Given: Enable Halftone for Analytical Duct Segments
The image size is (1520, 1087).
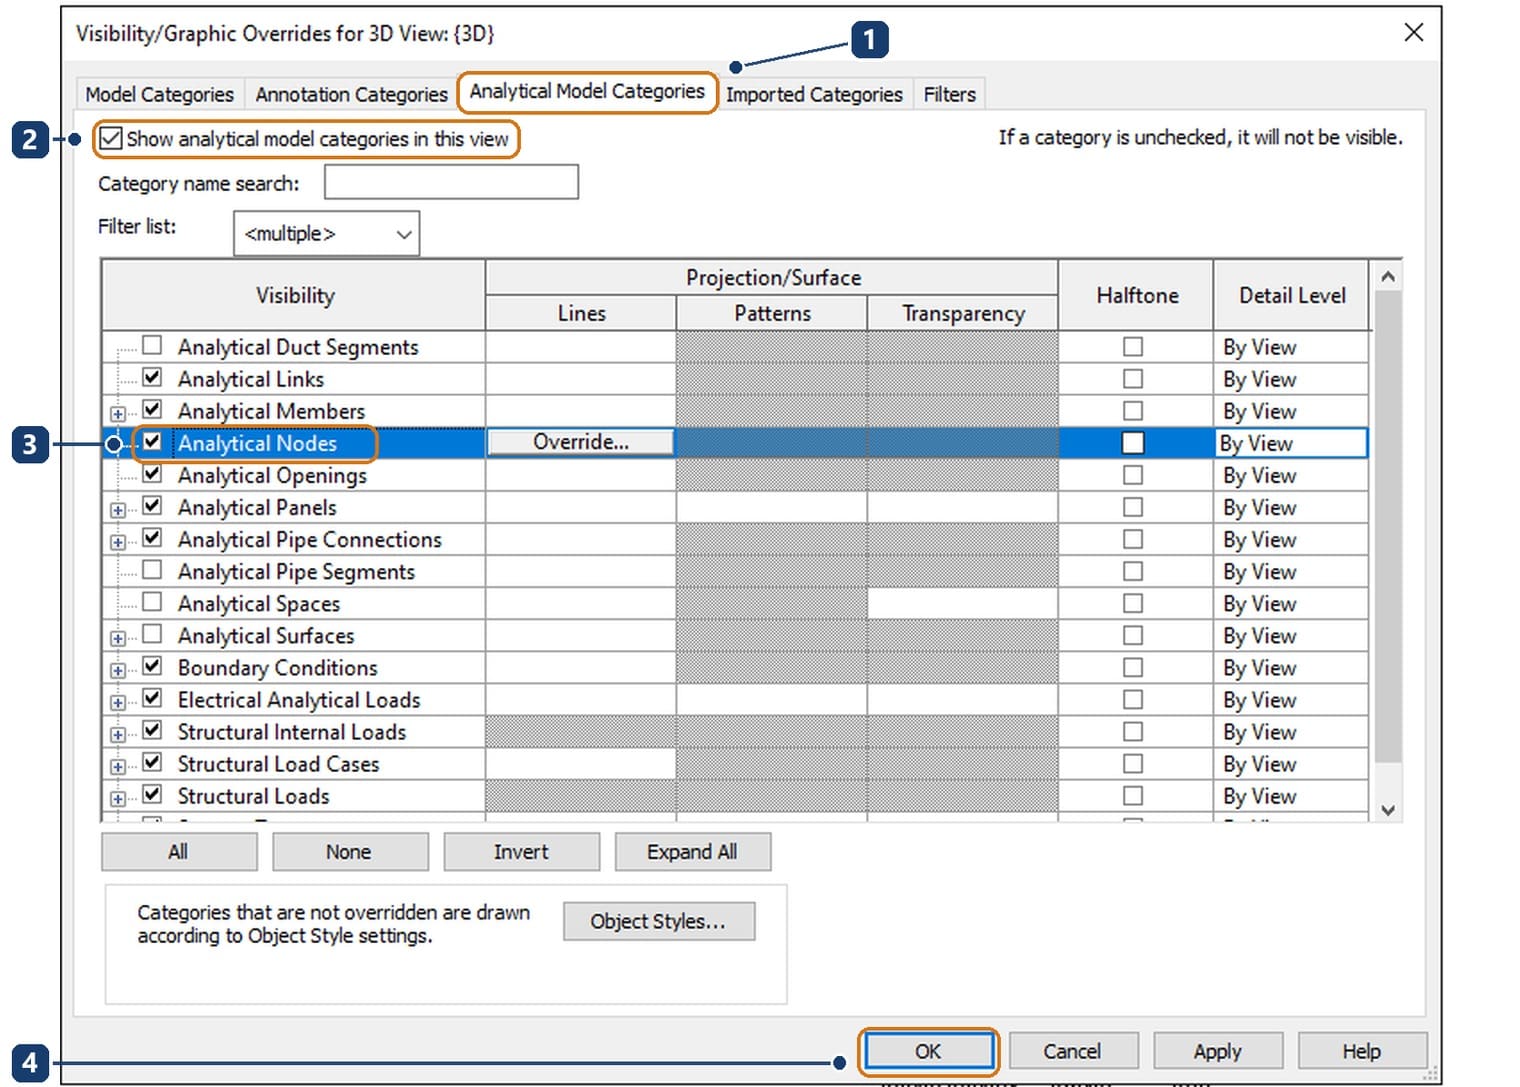Looking at the screenshot, I should (1133, 346).
